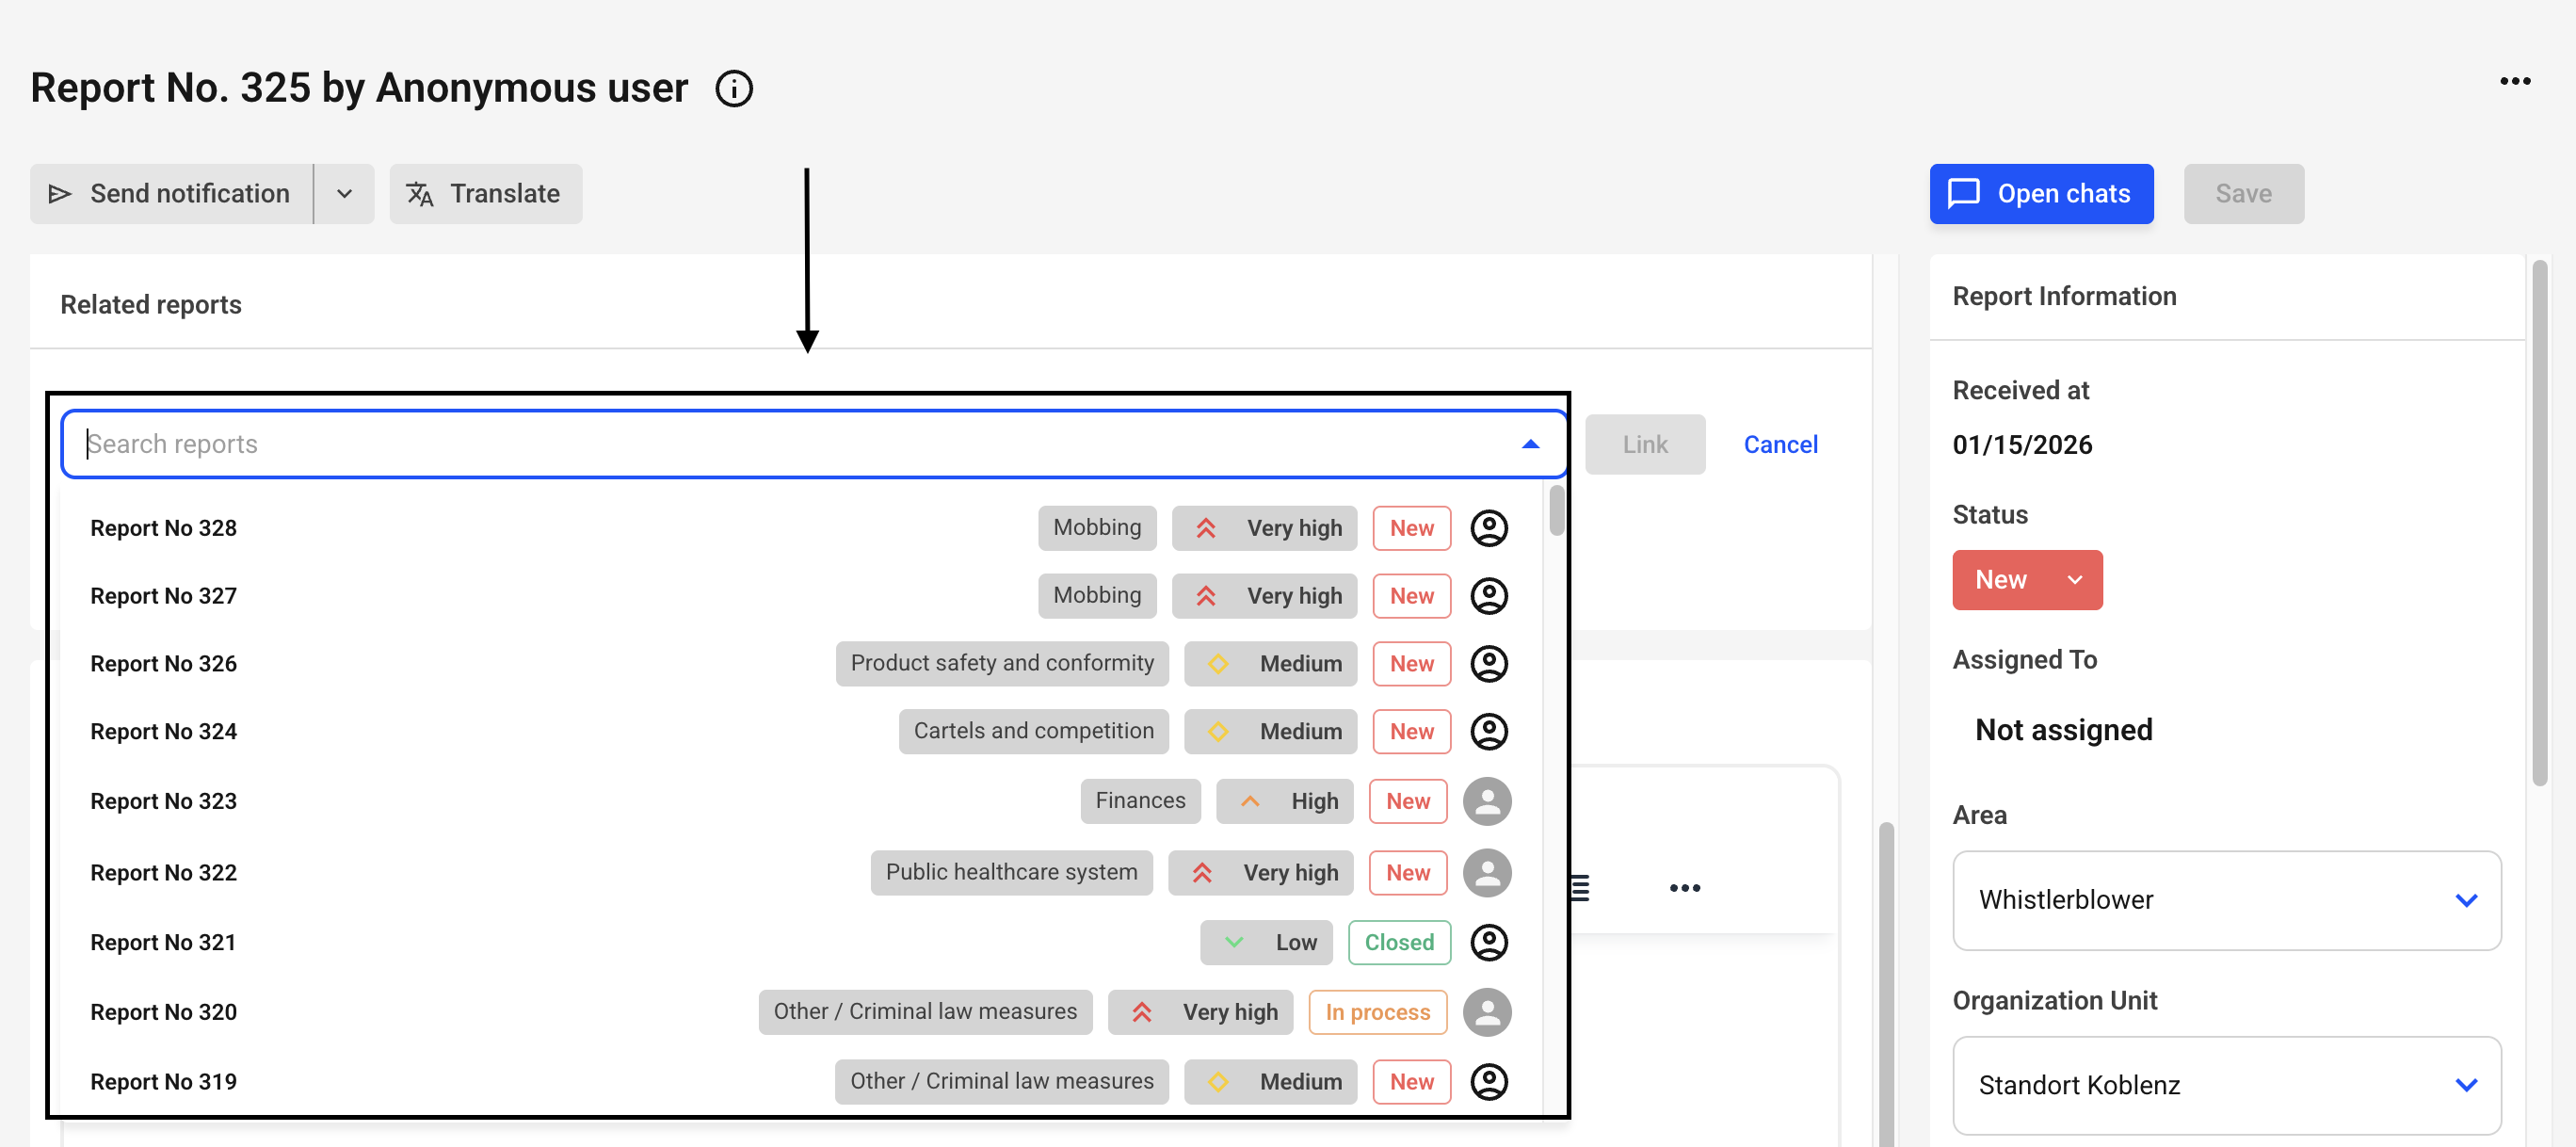
Task: Click the Open chats button
Action: click(2040, 194)
